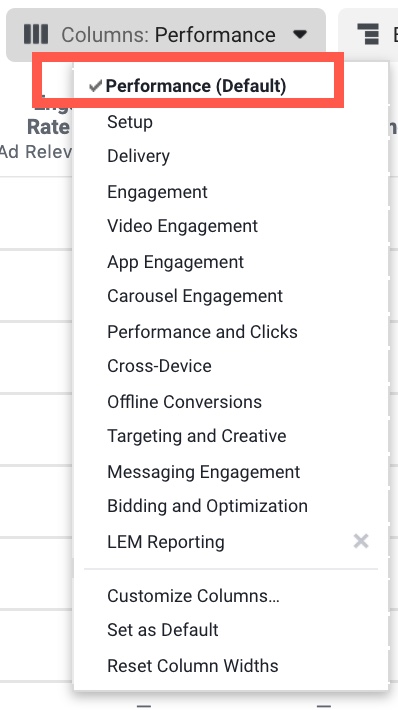Open the Columns: Performance dropdown button
This screenshot has height=710, width=398.
click(x=166, y=34)
